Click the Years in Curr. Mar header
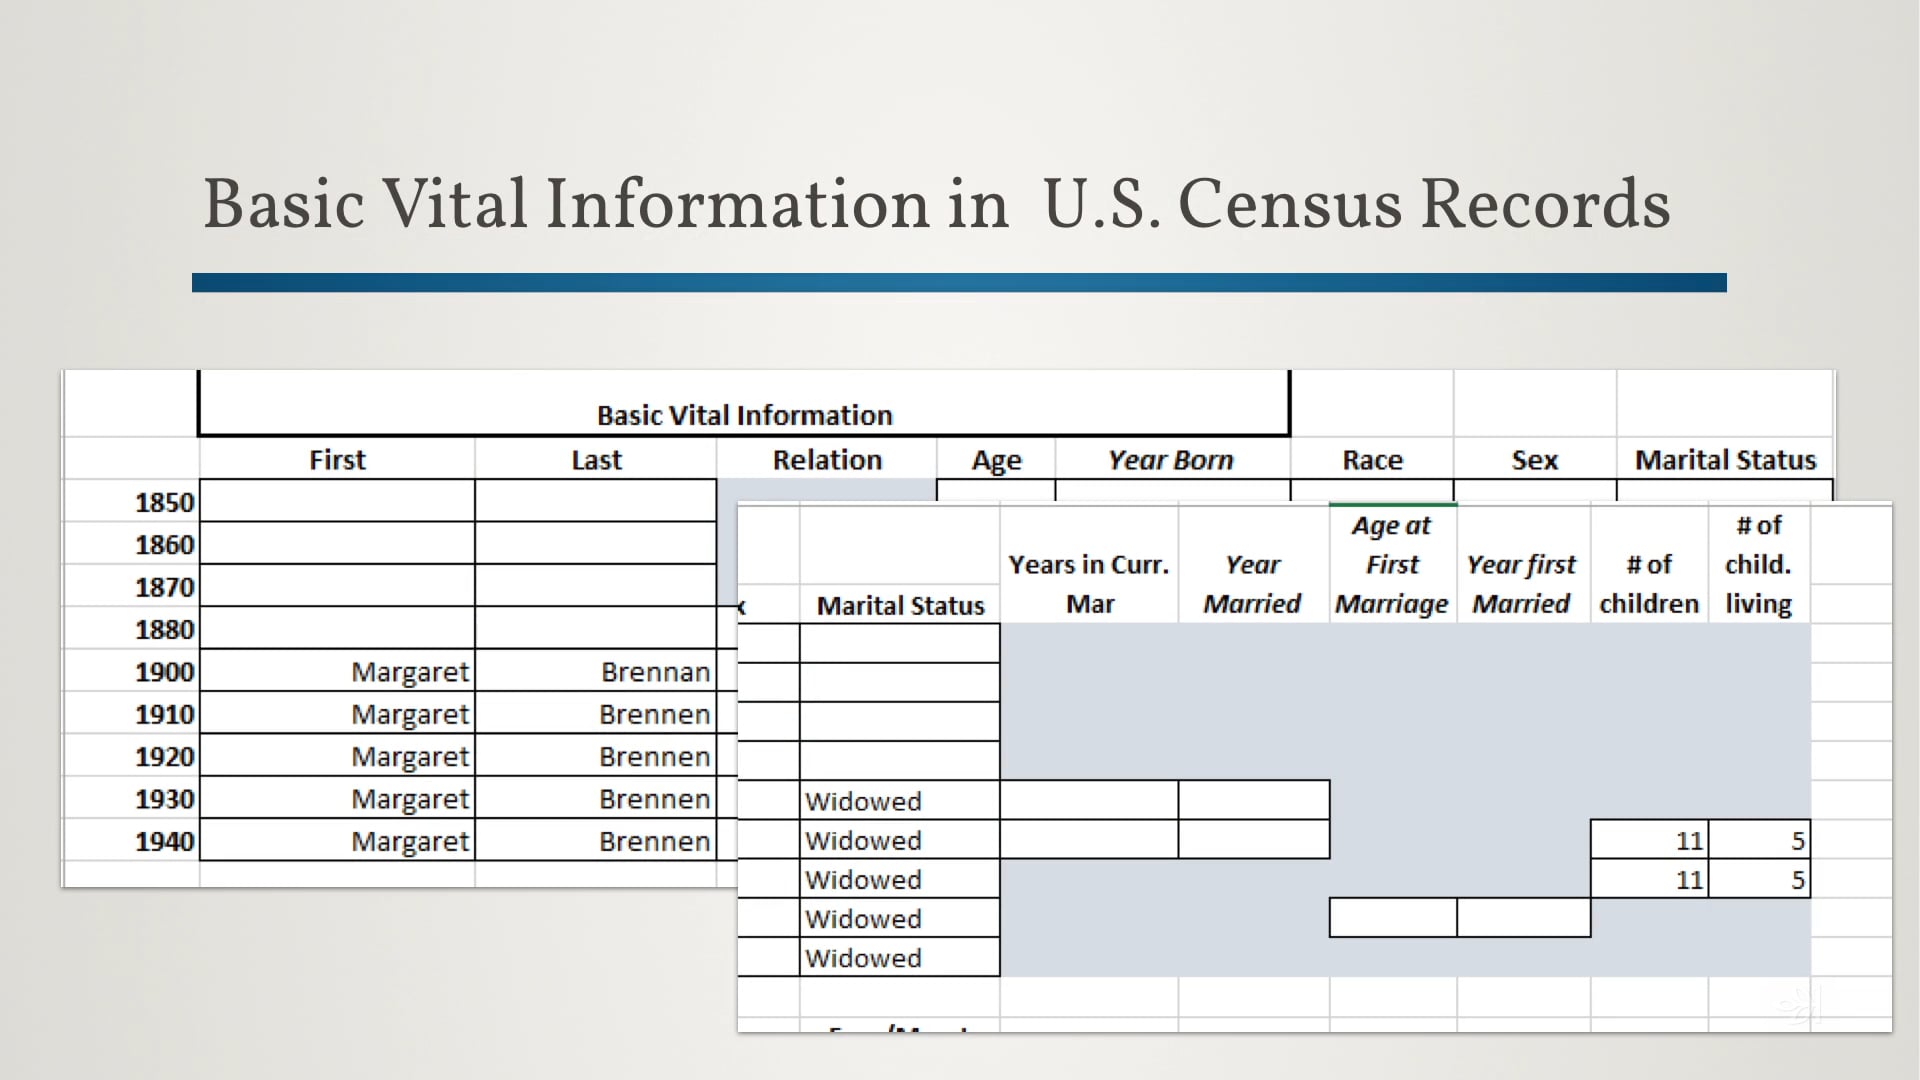 tap(1088, 583)
